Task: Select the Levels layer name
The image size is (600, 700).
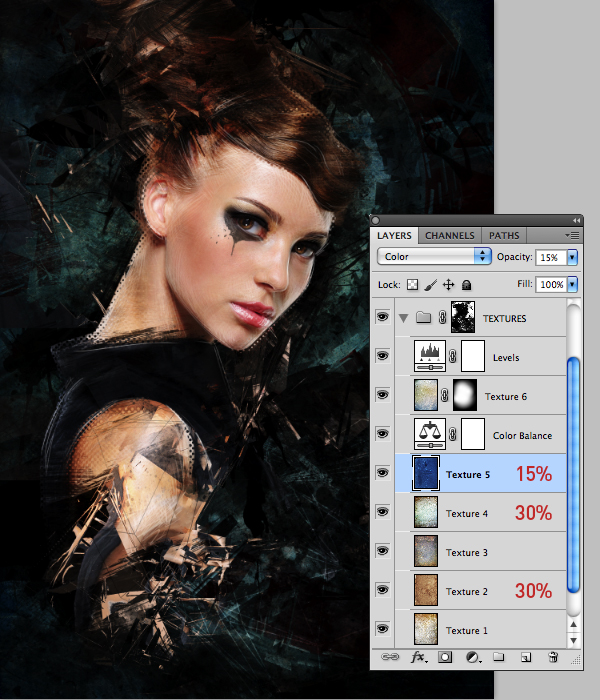Action: pyautogui.click(x=506, y=358)
